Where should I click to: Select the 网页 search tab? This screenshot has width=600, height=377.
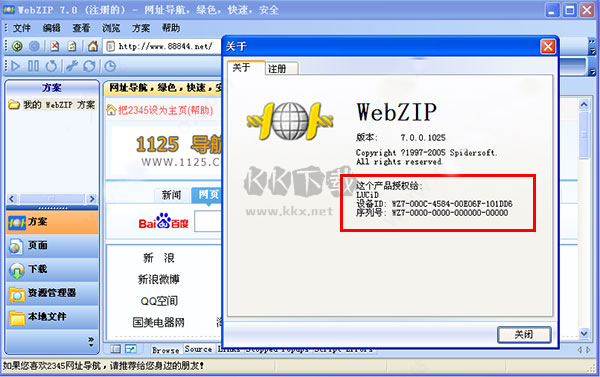pos(206,195)
